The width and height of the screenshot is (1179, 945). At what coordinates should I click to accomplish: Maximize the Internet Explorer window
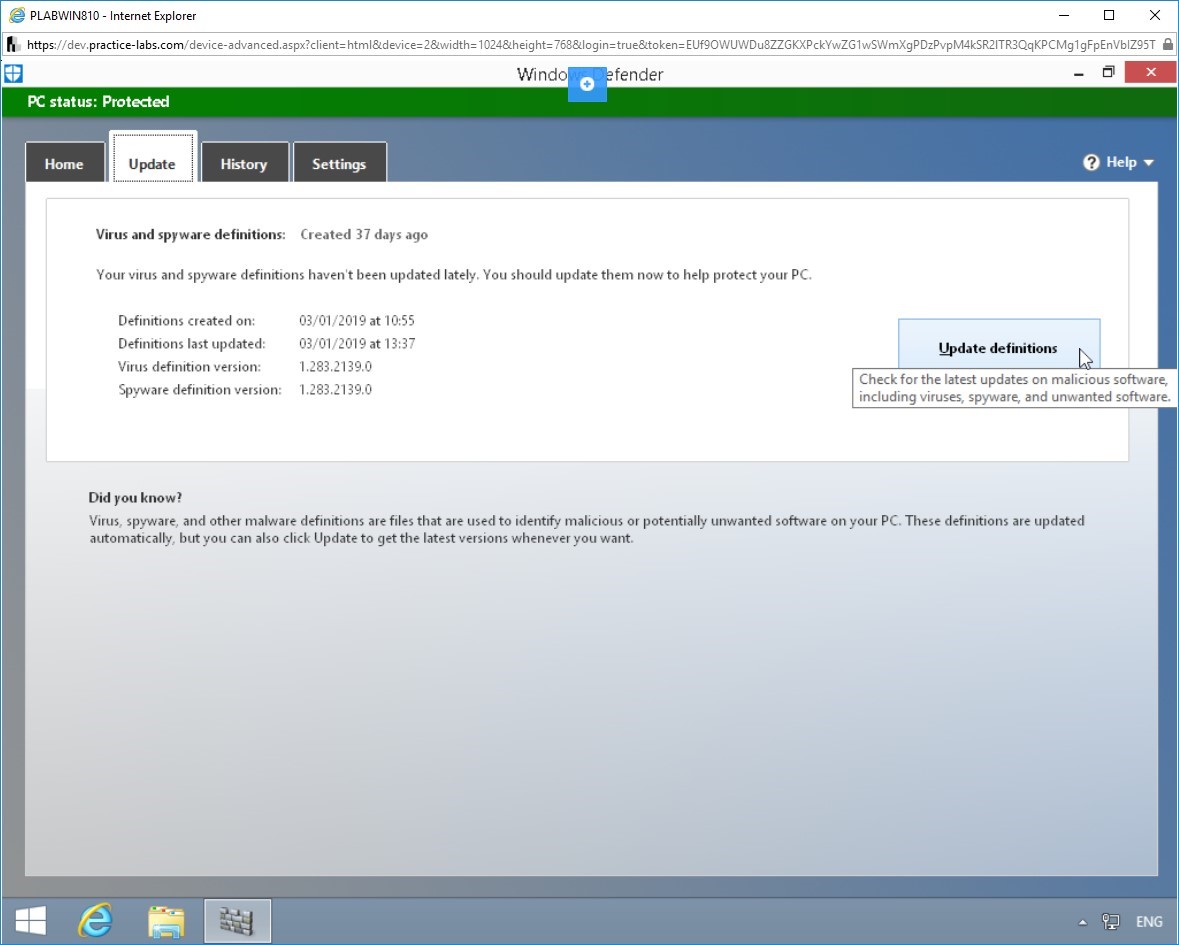tap(1109, 15)
